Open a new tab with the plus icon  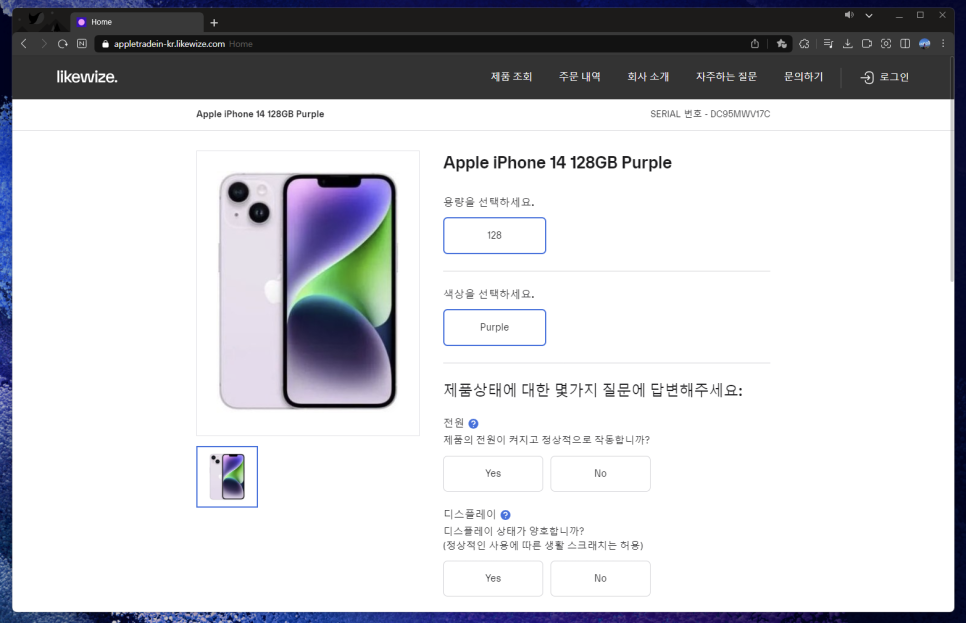(x=214, y=23)
